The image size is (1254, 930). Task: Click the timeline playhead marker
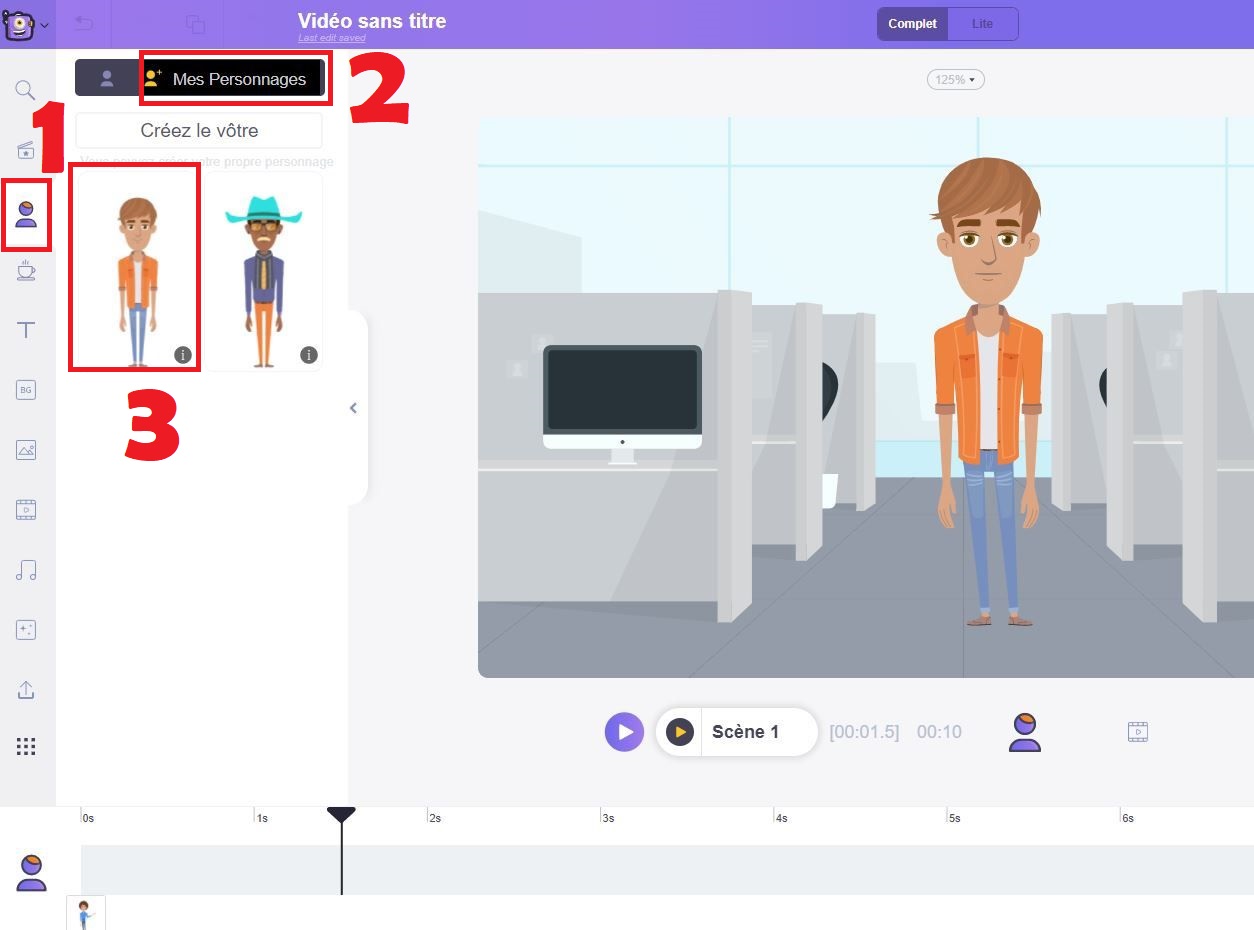tap(341, 815)
